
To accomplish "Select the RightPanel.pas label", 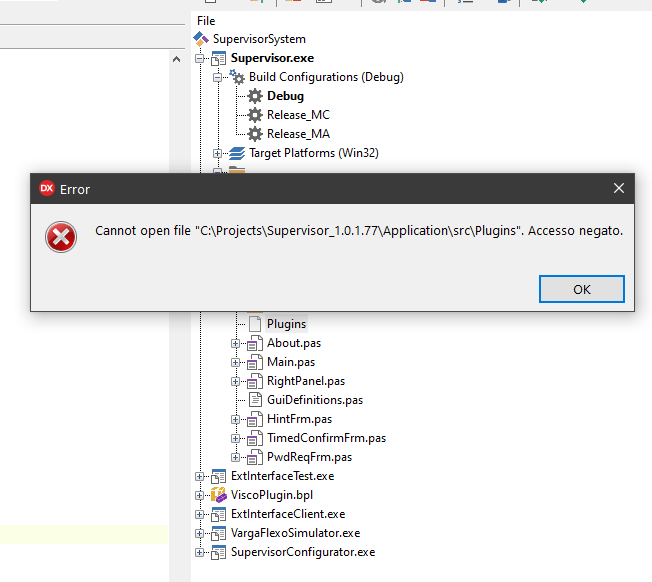I will [306, 381].
